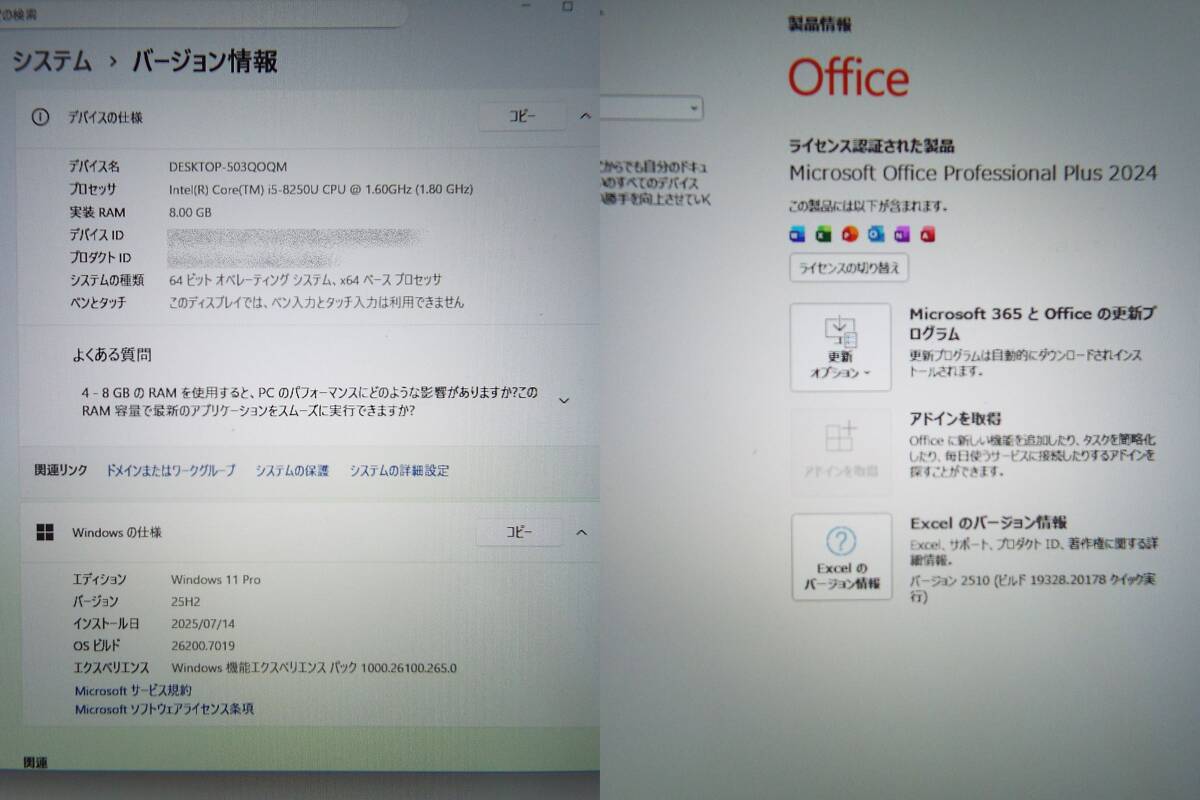Click ライセンスの切り替え button
Image resolution: width=1200 pixels, height=800 pixels.
[849, 268]
